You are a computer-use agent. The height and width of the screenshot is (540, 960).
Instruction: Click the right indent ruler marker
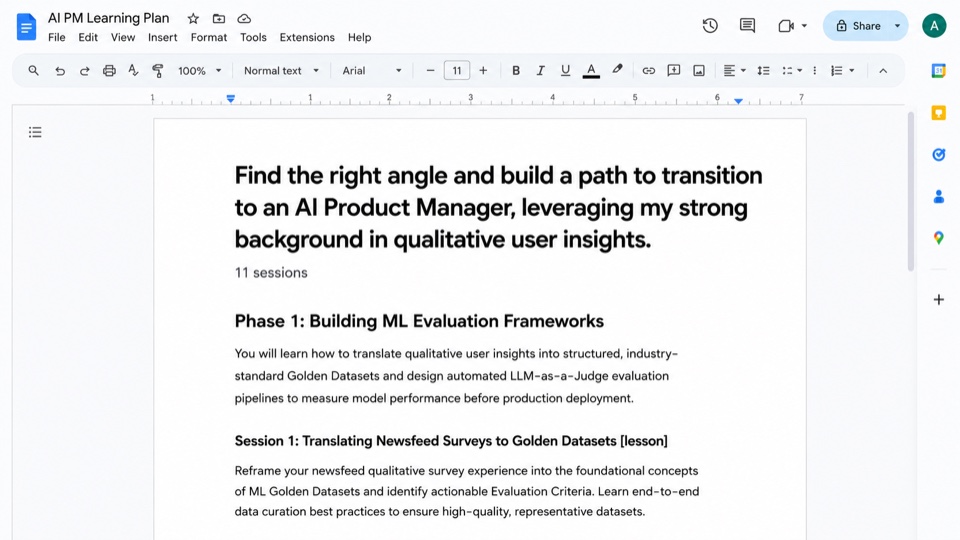click(x=738, y=100)
